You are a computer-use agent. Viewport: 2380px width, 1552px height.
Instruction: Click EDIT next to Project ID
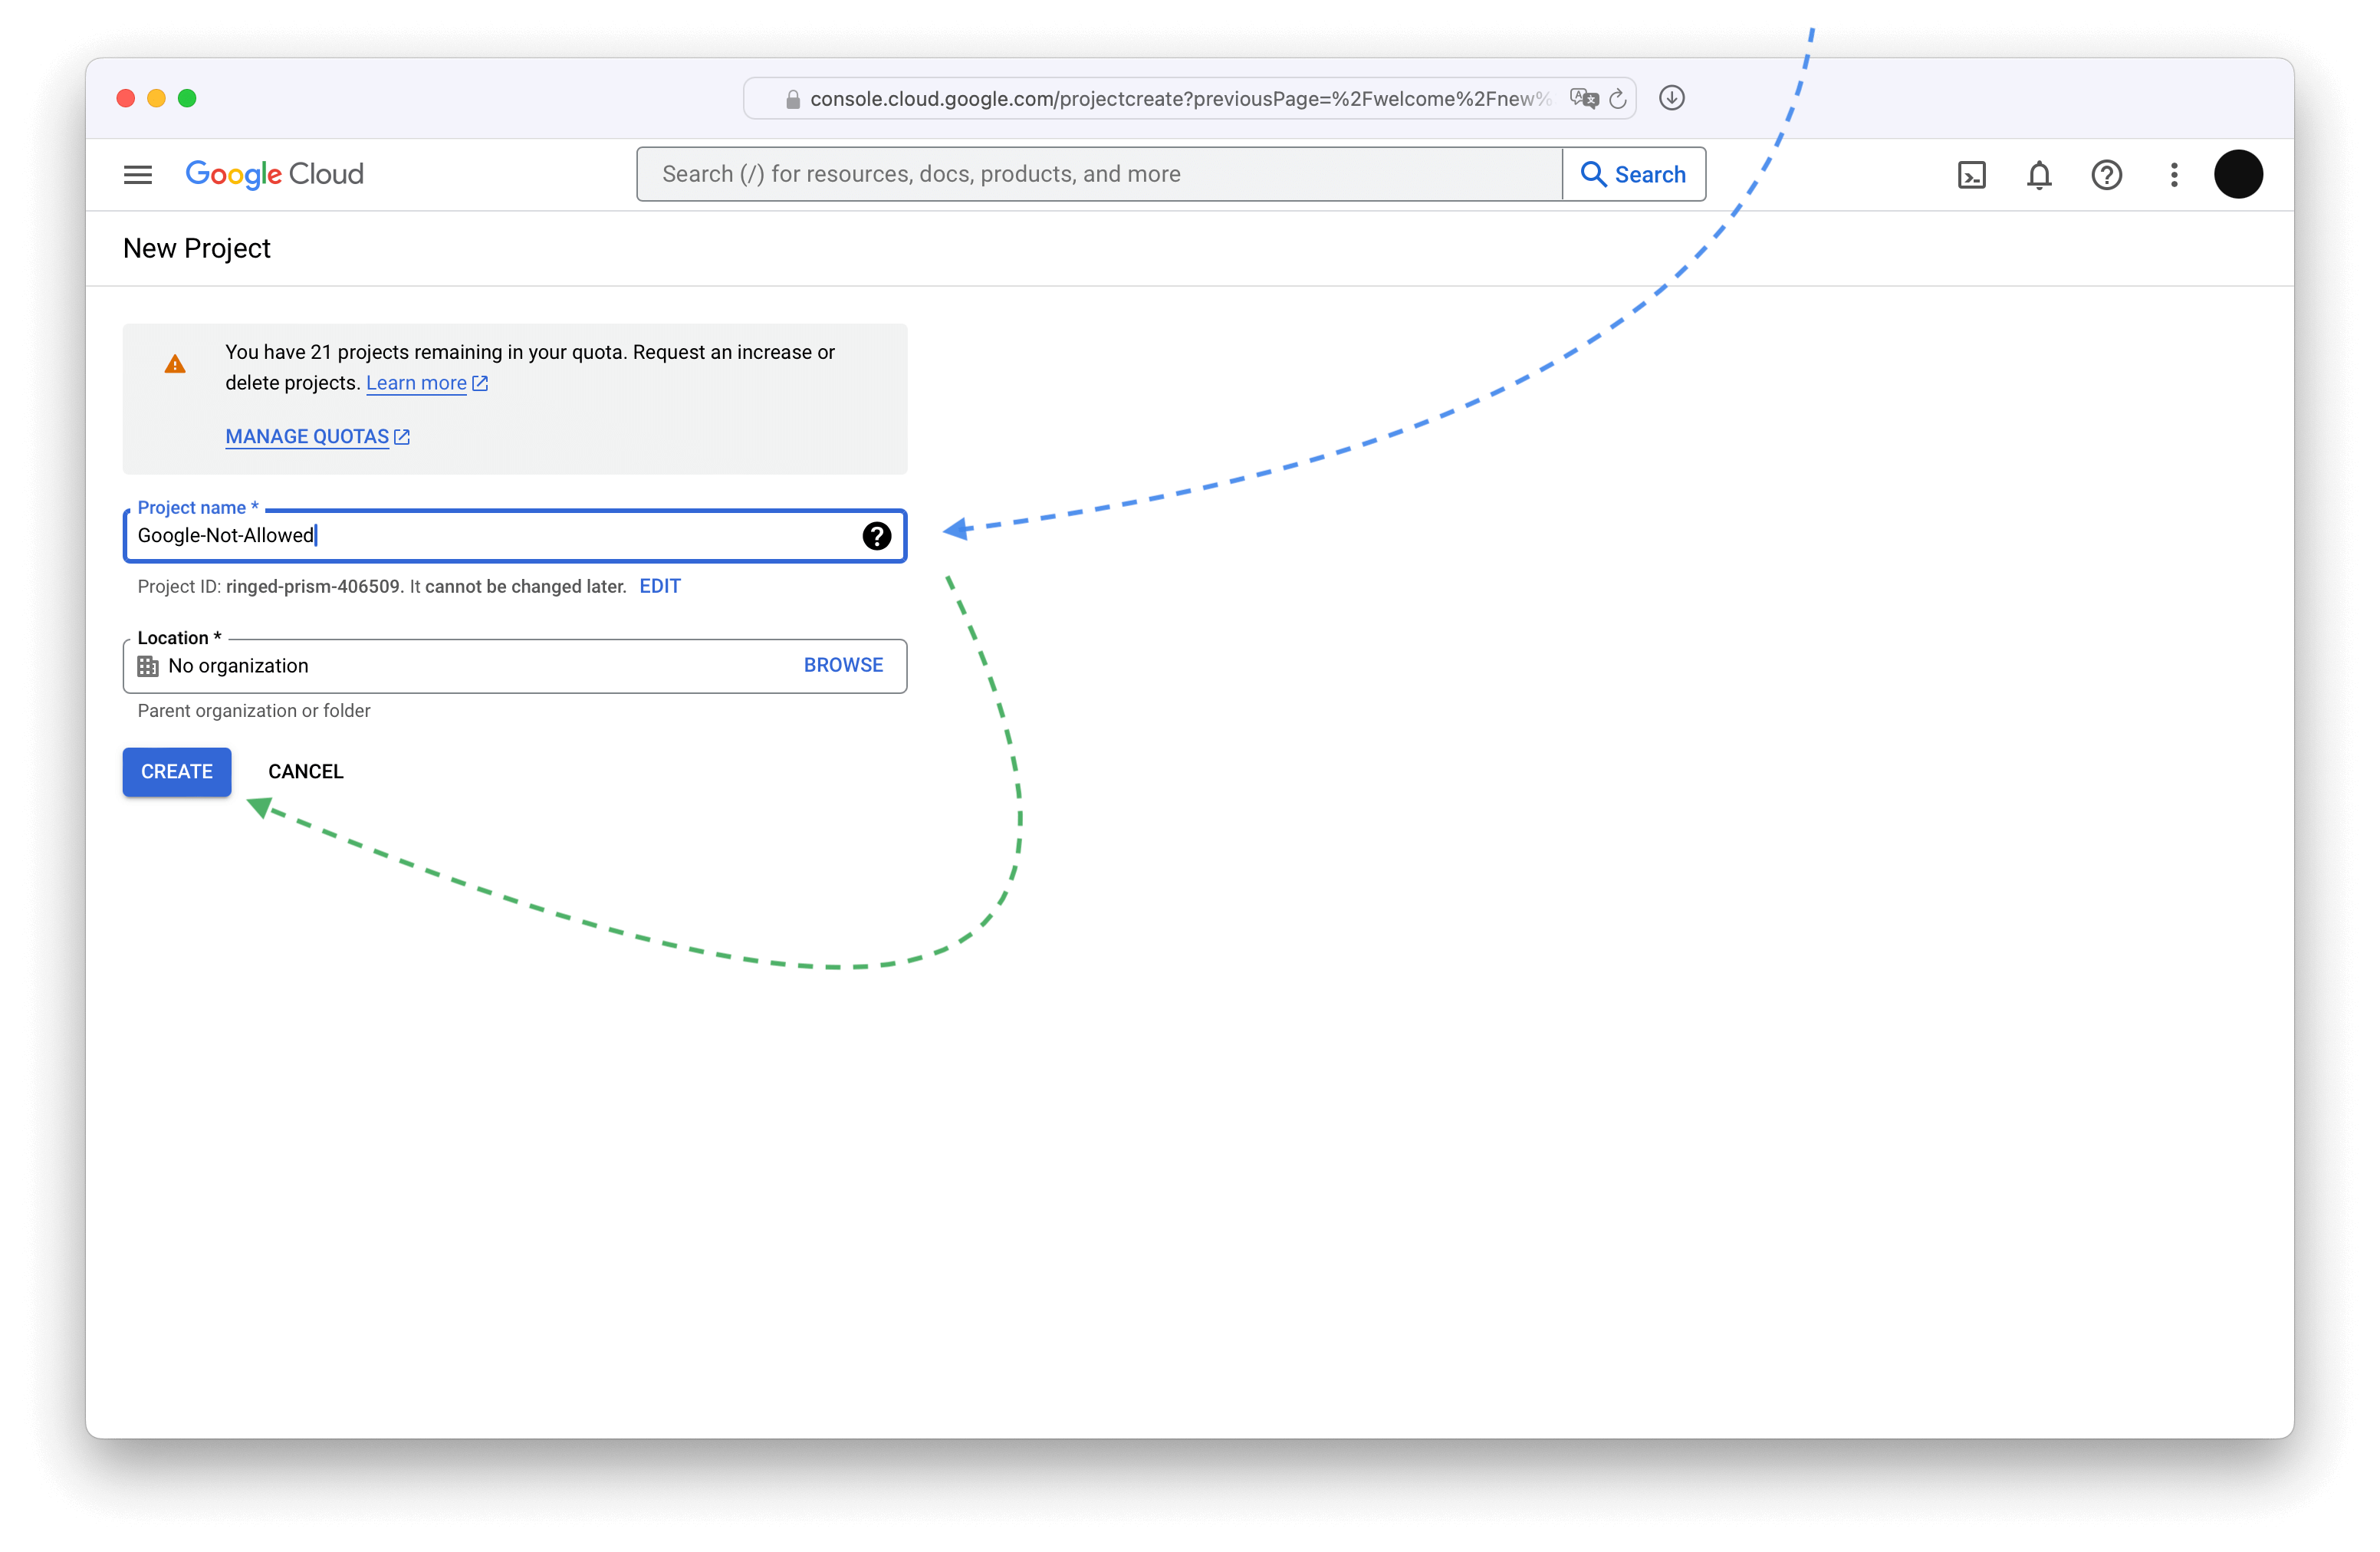pyautogui.click(x=660, y=586)
